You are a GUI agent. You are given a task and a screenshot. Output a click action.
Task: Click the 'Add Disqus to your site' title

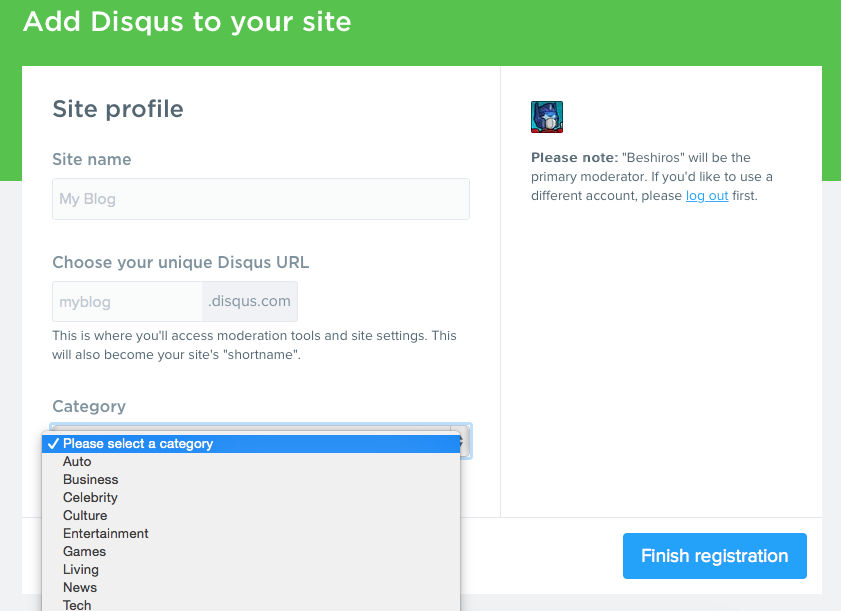(x=187, y=22)
